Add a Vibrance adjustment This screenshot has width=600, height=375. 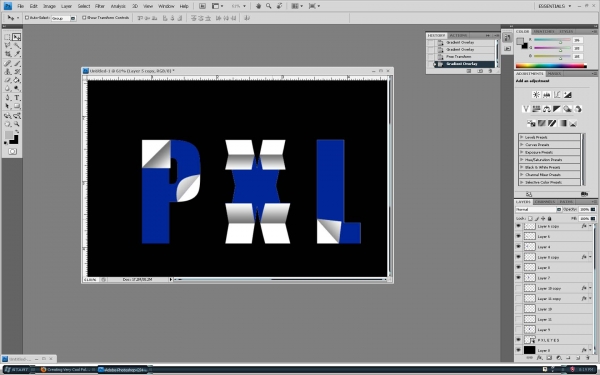[x=526, y=109]
